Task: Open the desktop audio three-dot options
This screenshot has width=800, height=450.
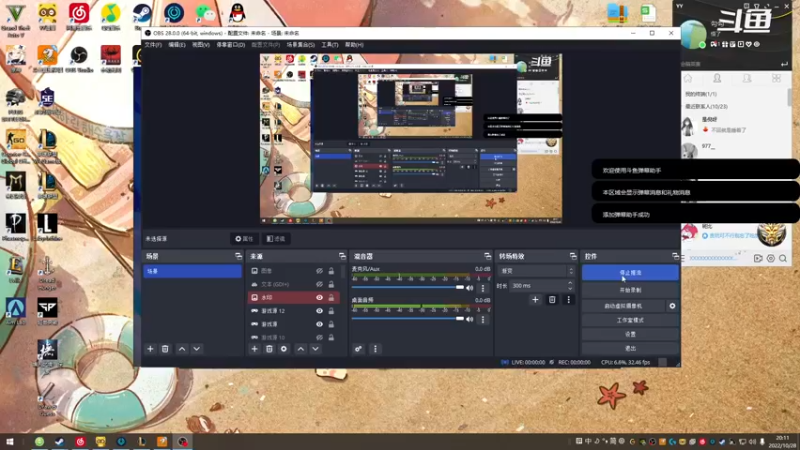Action: (x=483, y=320)
